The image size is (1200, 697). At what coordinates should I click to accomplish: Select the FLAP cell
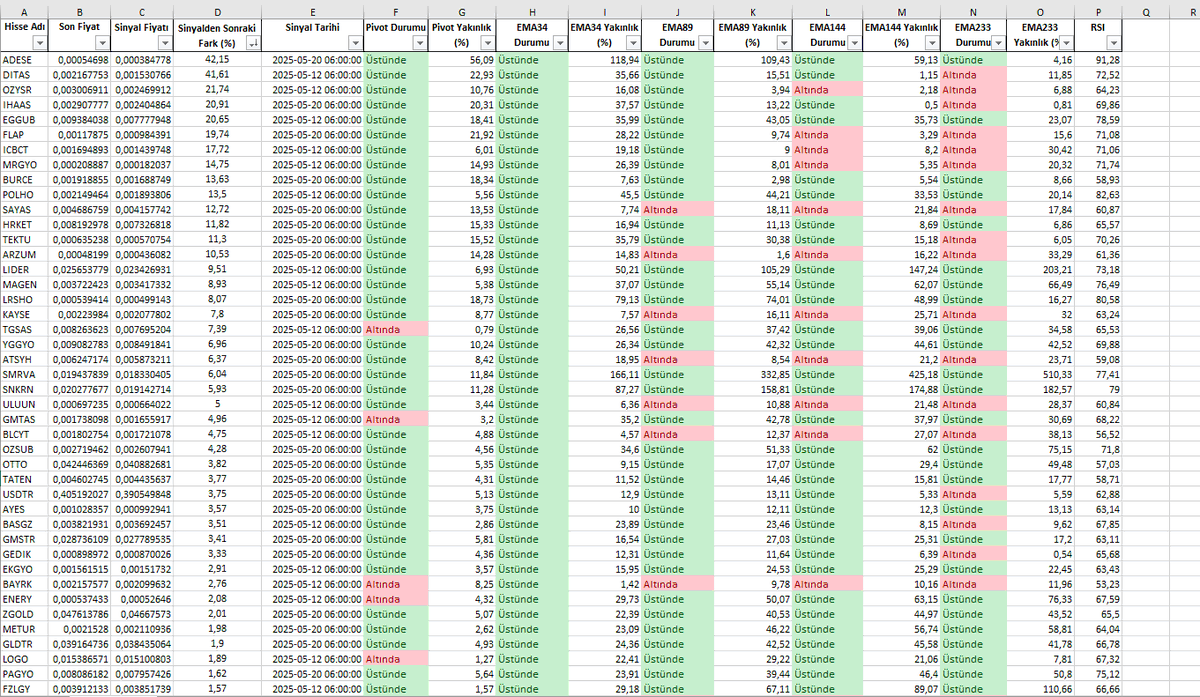click(23, 135)
